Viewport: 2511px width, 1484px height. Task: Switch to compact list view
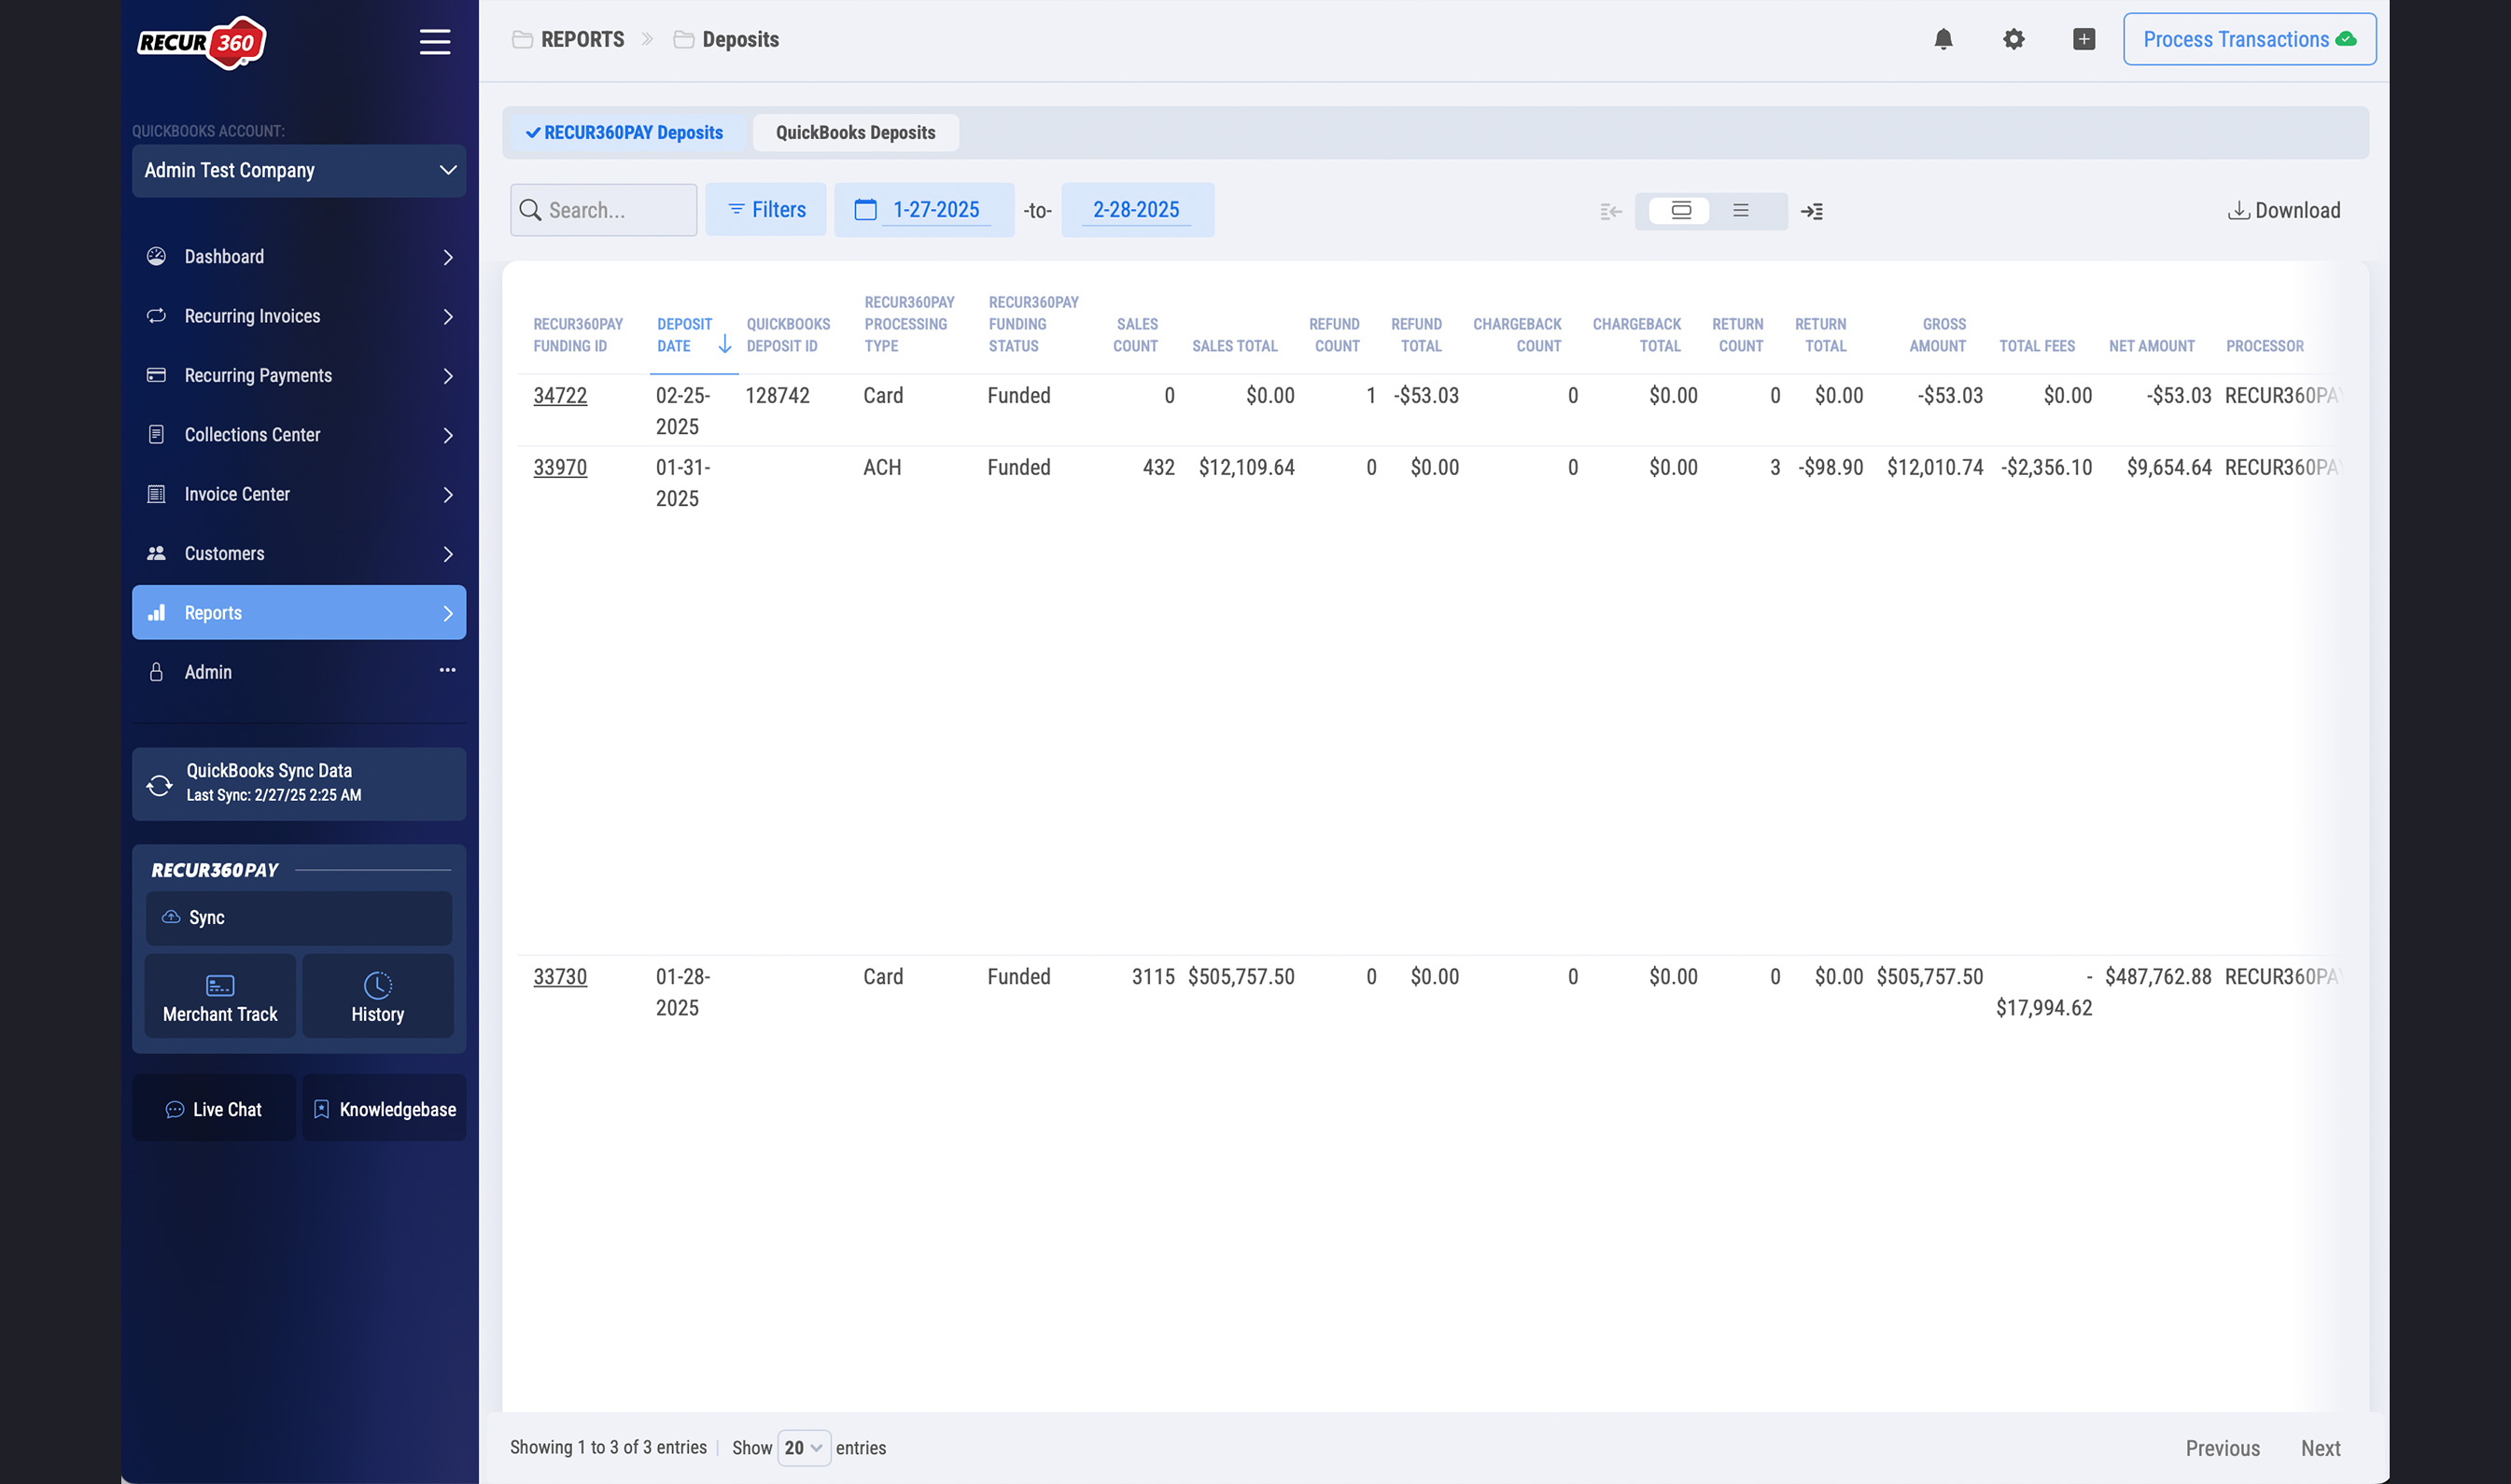(x=1741, y=210)
